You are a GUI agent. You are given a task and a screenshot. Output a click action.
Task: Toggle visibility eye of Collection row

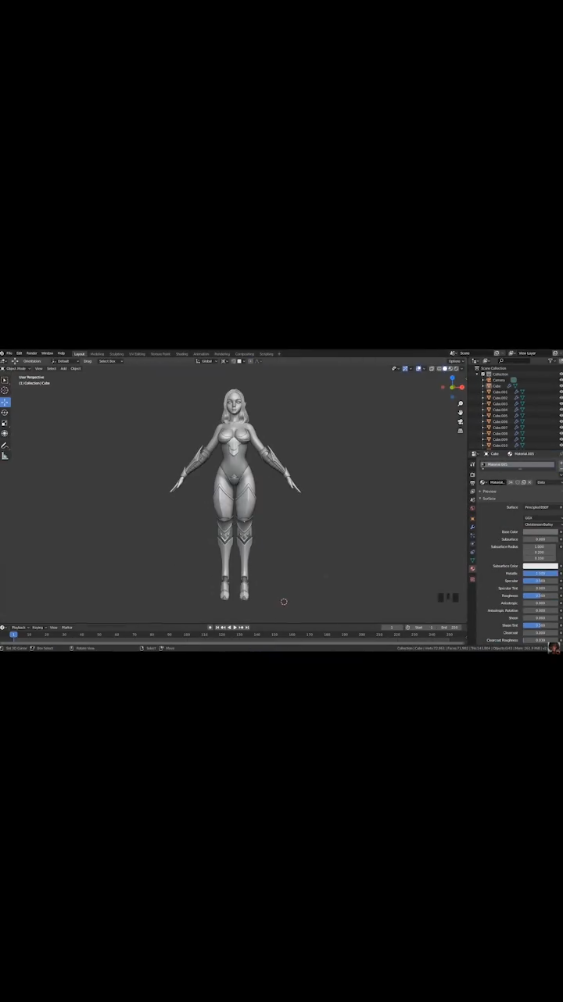click(x=560, y=374)
